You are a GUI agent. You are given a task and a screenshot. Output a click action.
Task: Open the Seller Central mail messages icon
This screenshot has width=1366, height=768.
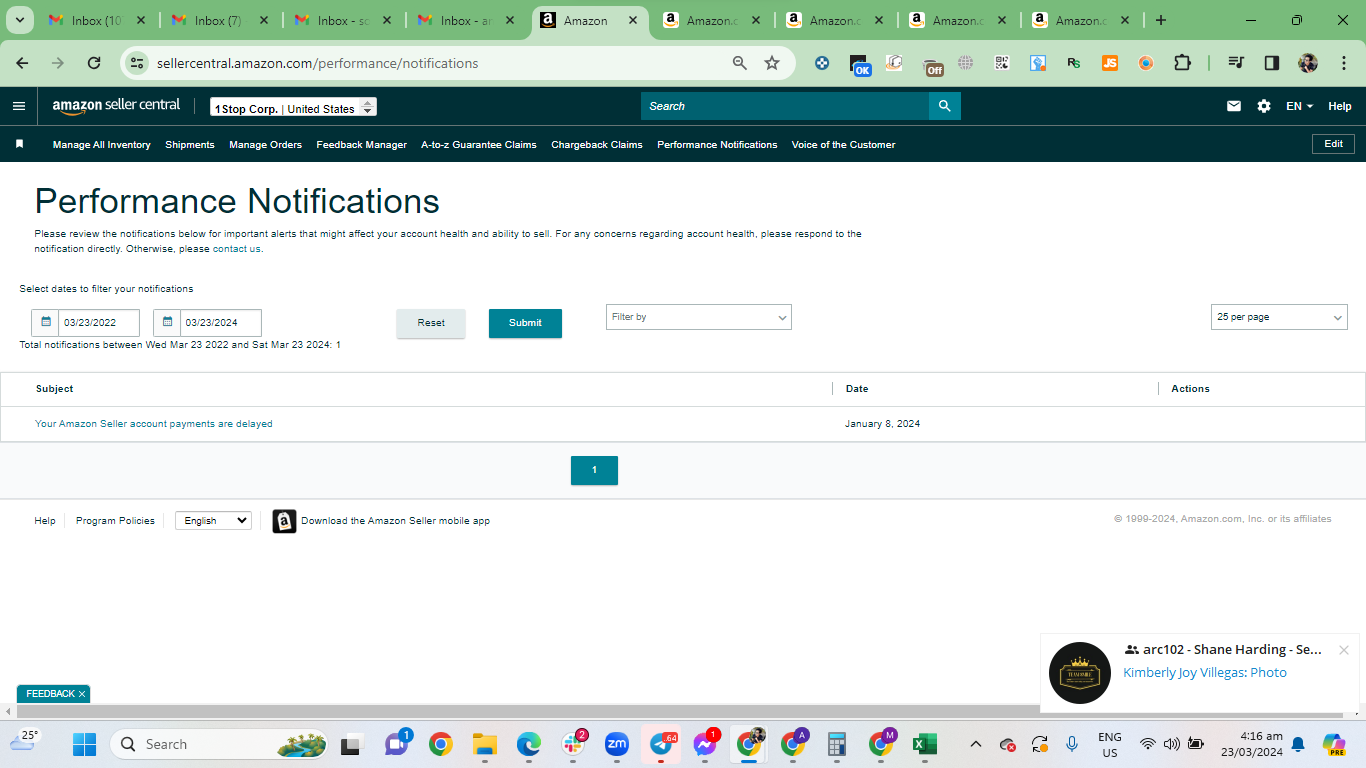click(x=1234, y=106)
